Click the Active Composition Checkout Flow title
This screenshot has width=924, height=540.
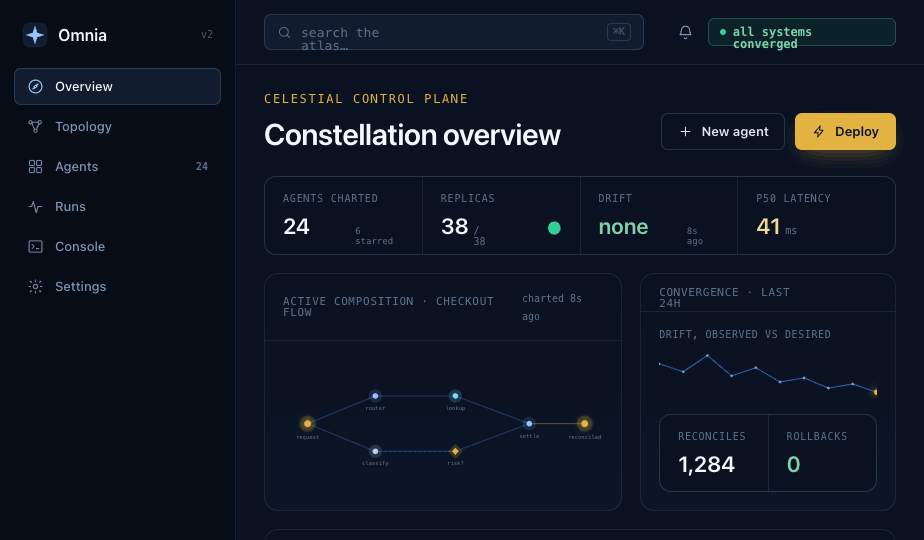pos(388,307)
